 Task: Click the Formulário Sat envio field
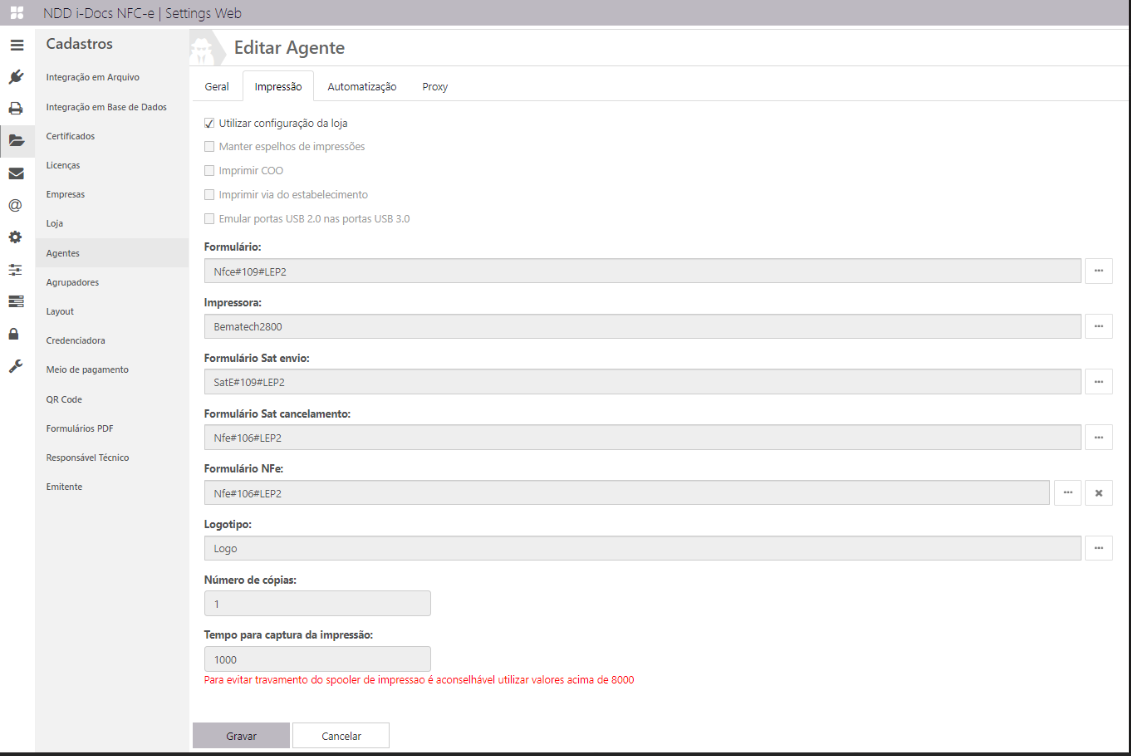(643, 382)
